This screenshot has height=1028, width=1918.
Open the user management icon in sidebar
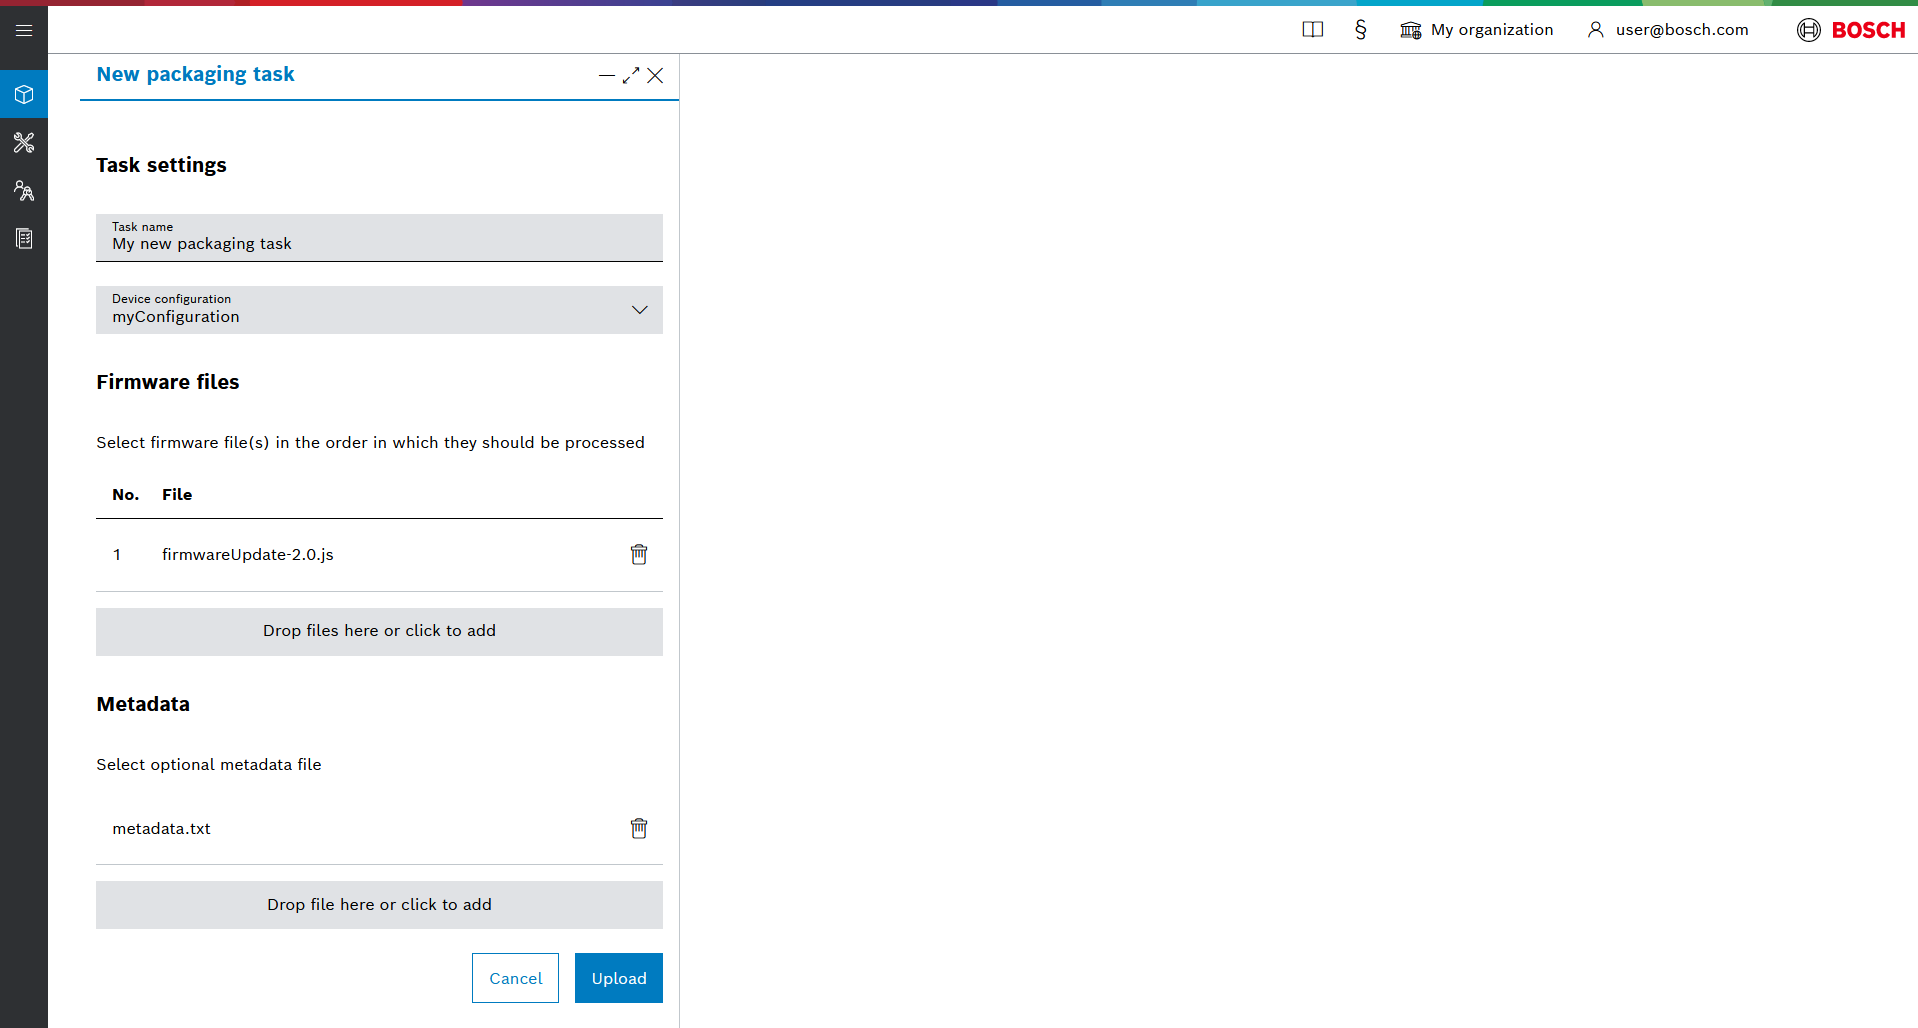click(24, 191)
